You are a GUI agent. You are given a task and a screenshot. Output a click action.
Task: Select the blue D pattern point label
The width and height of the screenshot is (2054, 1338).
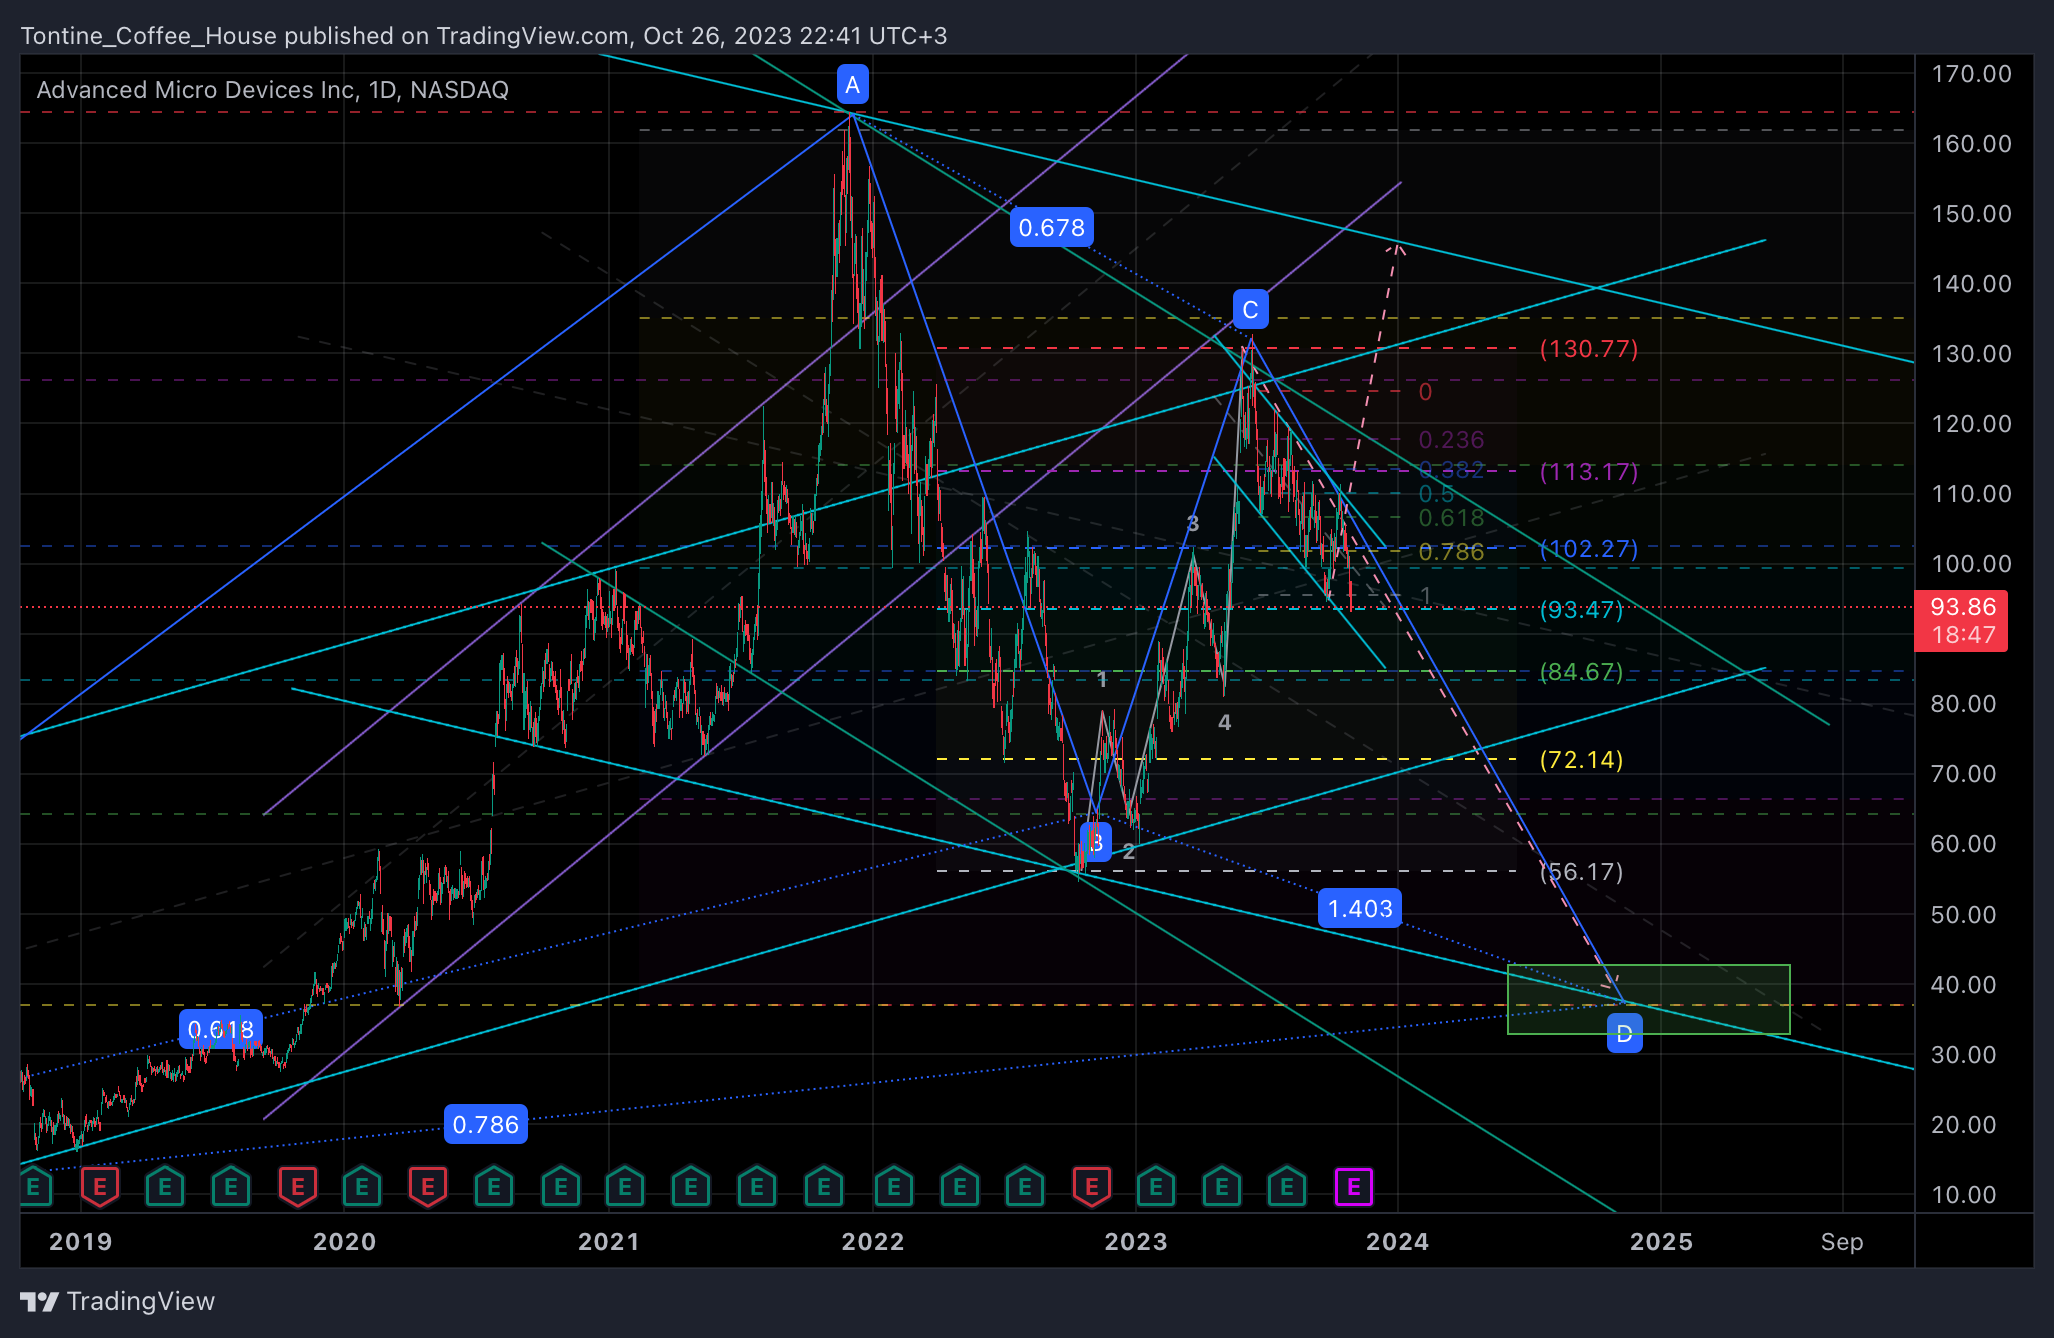tap(1624, 1034)
